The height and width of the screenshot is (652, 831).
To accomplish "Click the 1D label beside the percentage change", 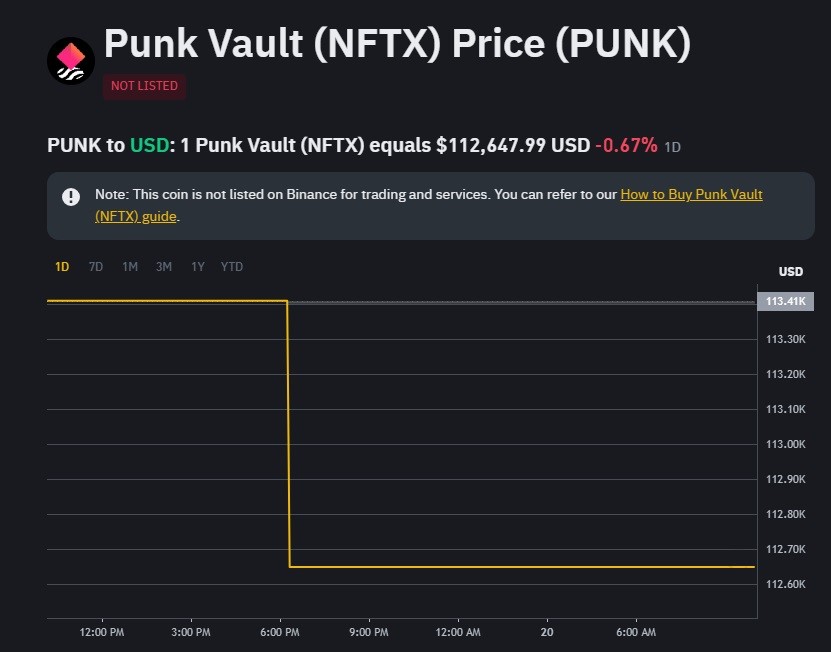I will pos(673,147).
